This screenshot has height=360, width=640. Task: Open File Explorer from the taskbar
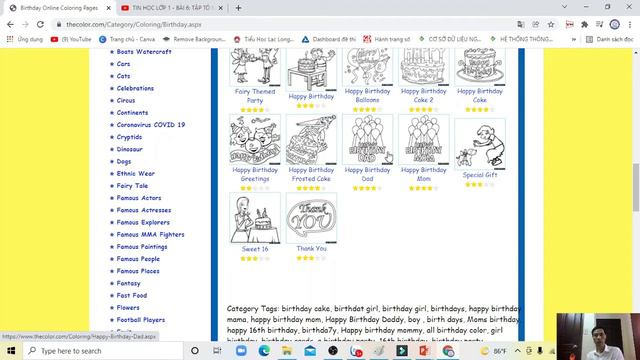(287, 351)
